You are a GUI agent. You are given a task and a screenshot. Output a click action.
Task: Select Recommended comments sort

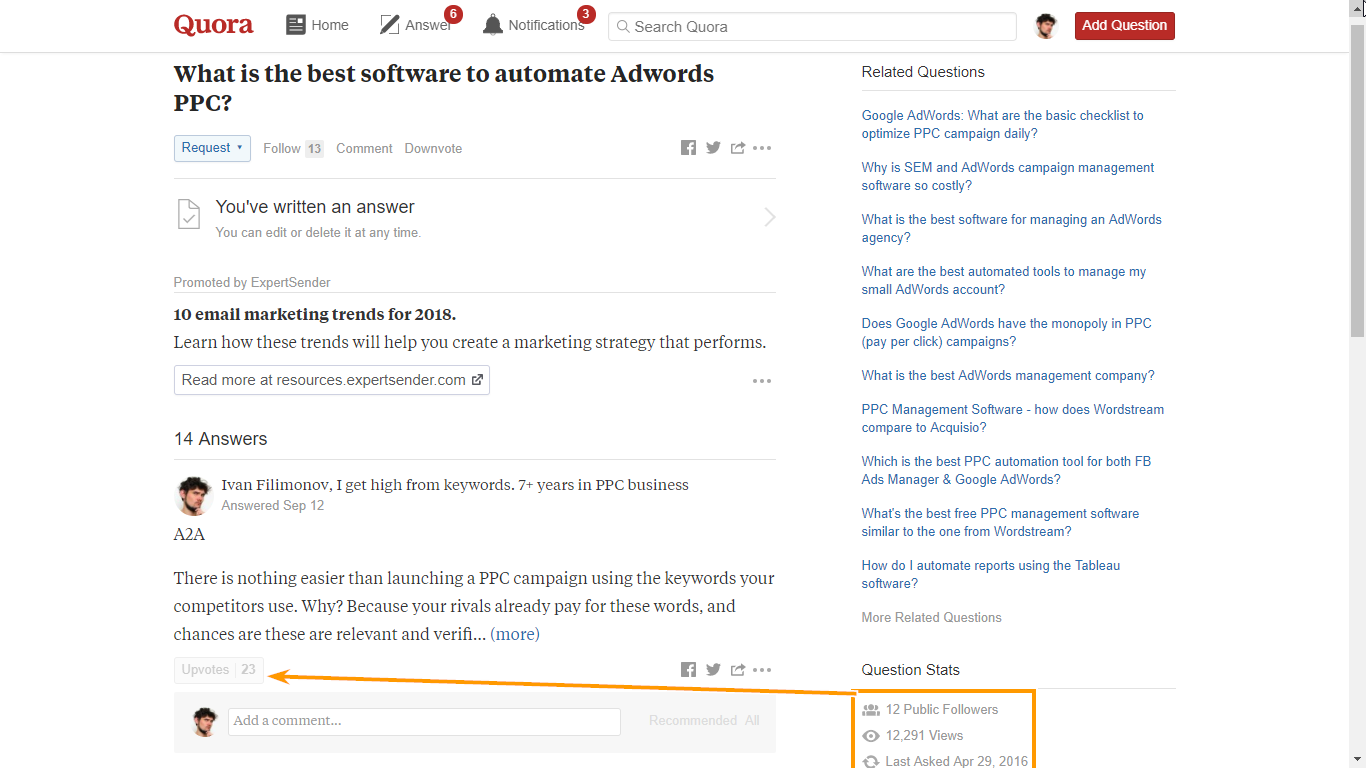(x=693, y=720)
